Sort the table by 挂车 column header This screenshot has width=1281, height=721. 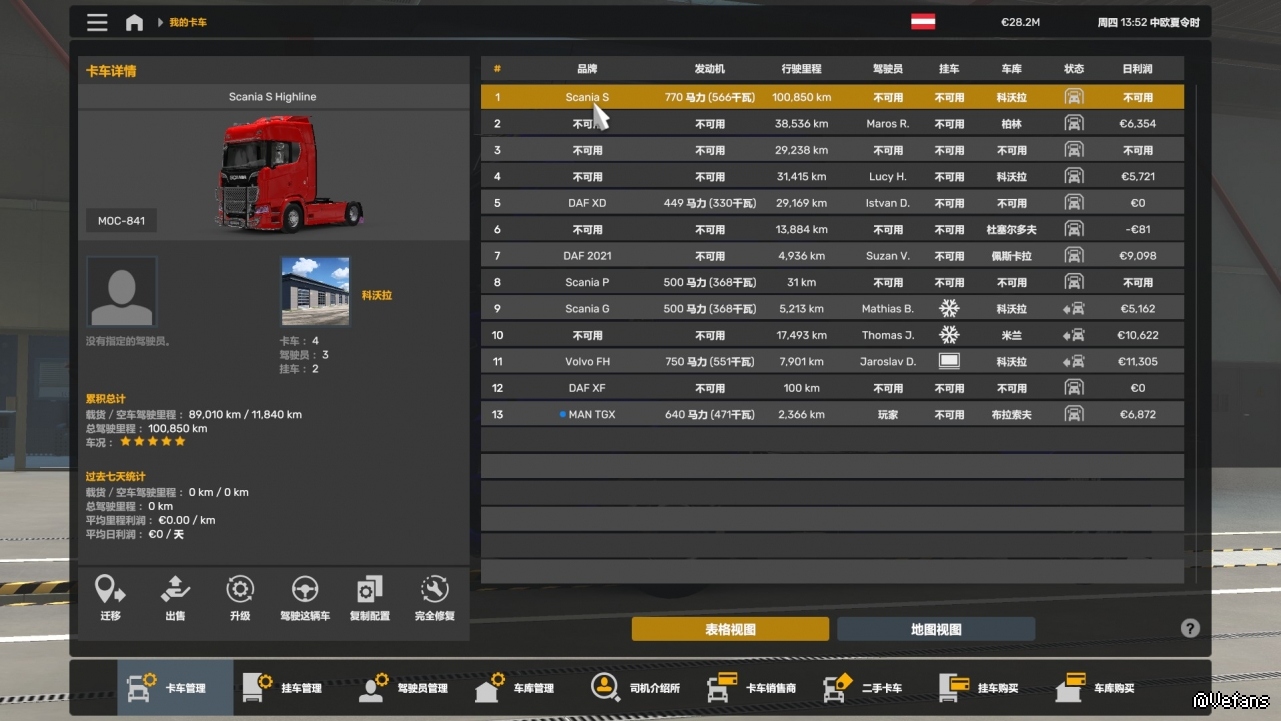949,69
